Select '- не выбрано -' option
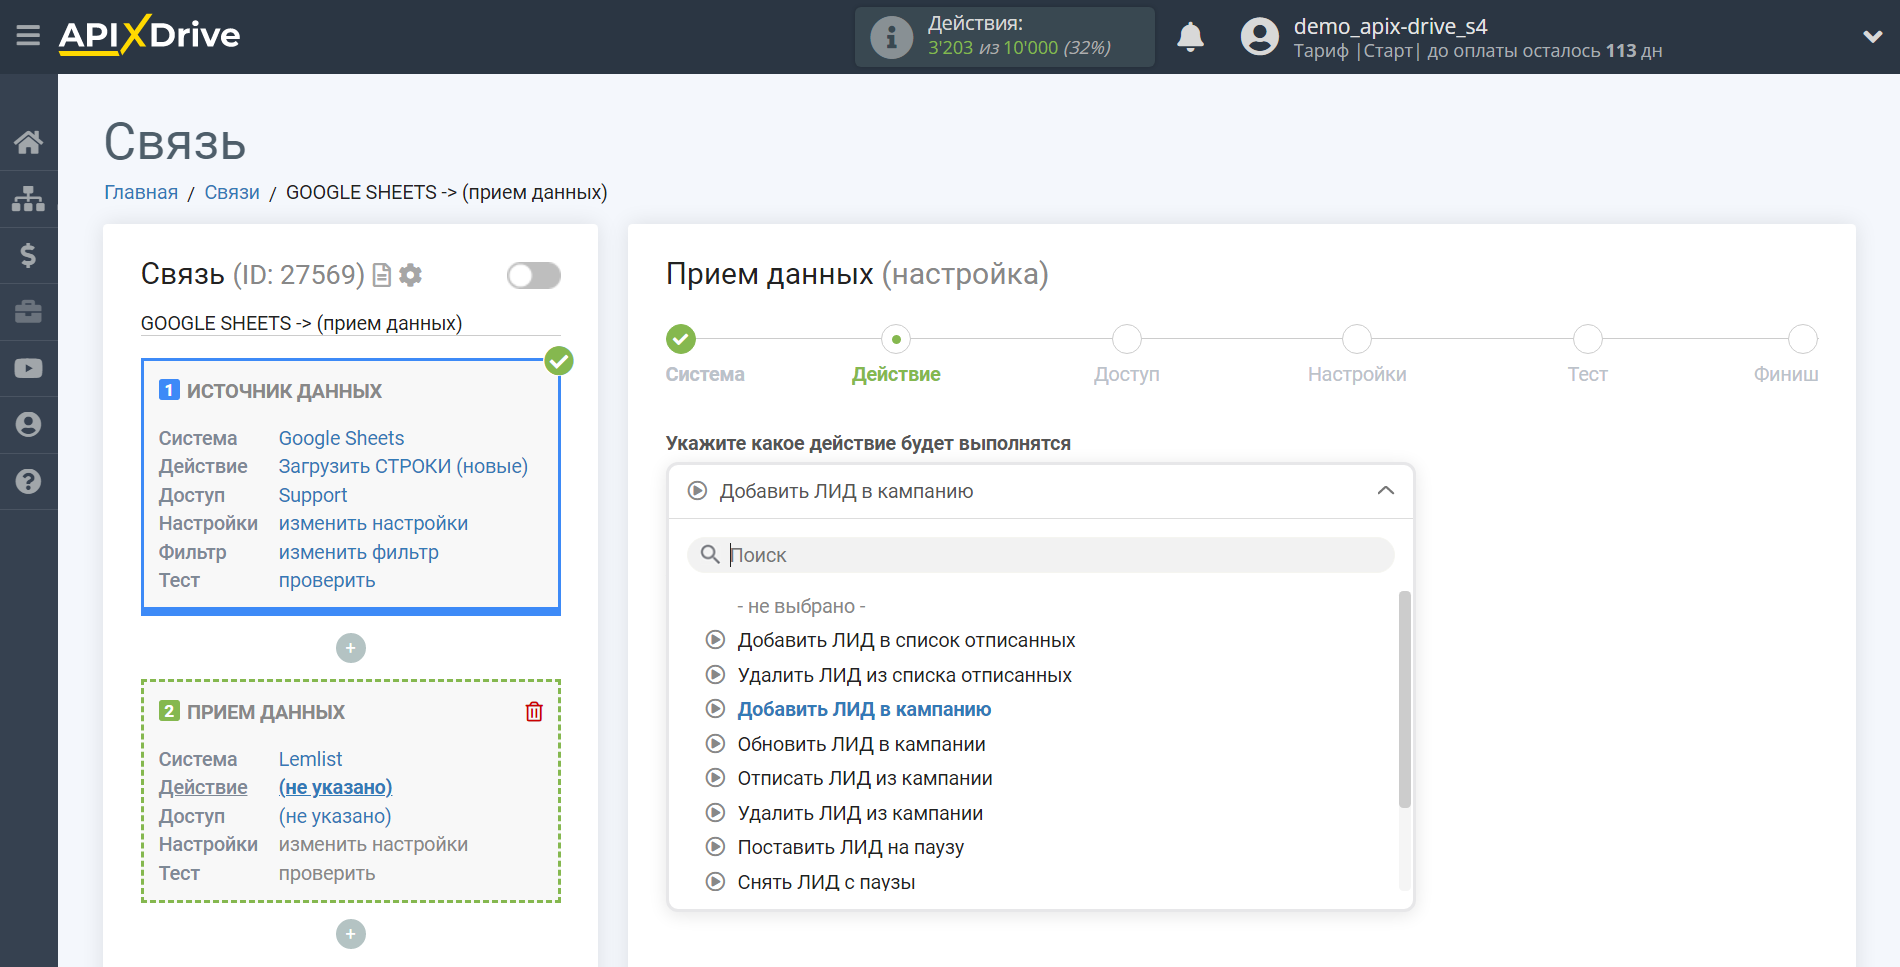The image size is (1900, 967). [x=801, y=606]
